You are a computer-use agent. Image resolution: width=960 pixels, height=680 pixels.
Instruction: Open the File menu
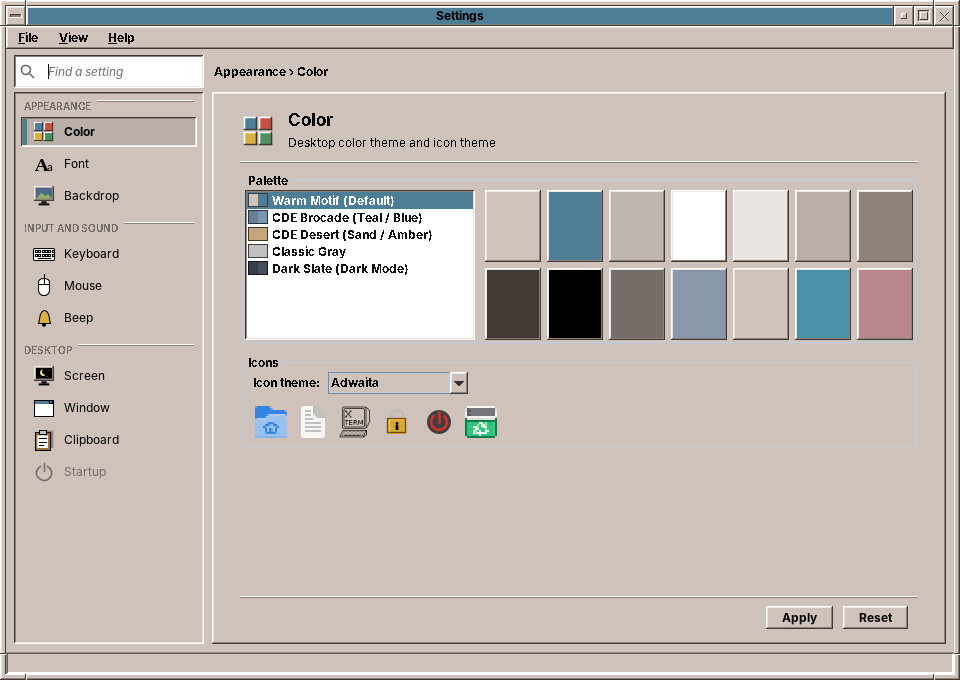(28, 38)
